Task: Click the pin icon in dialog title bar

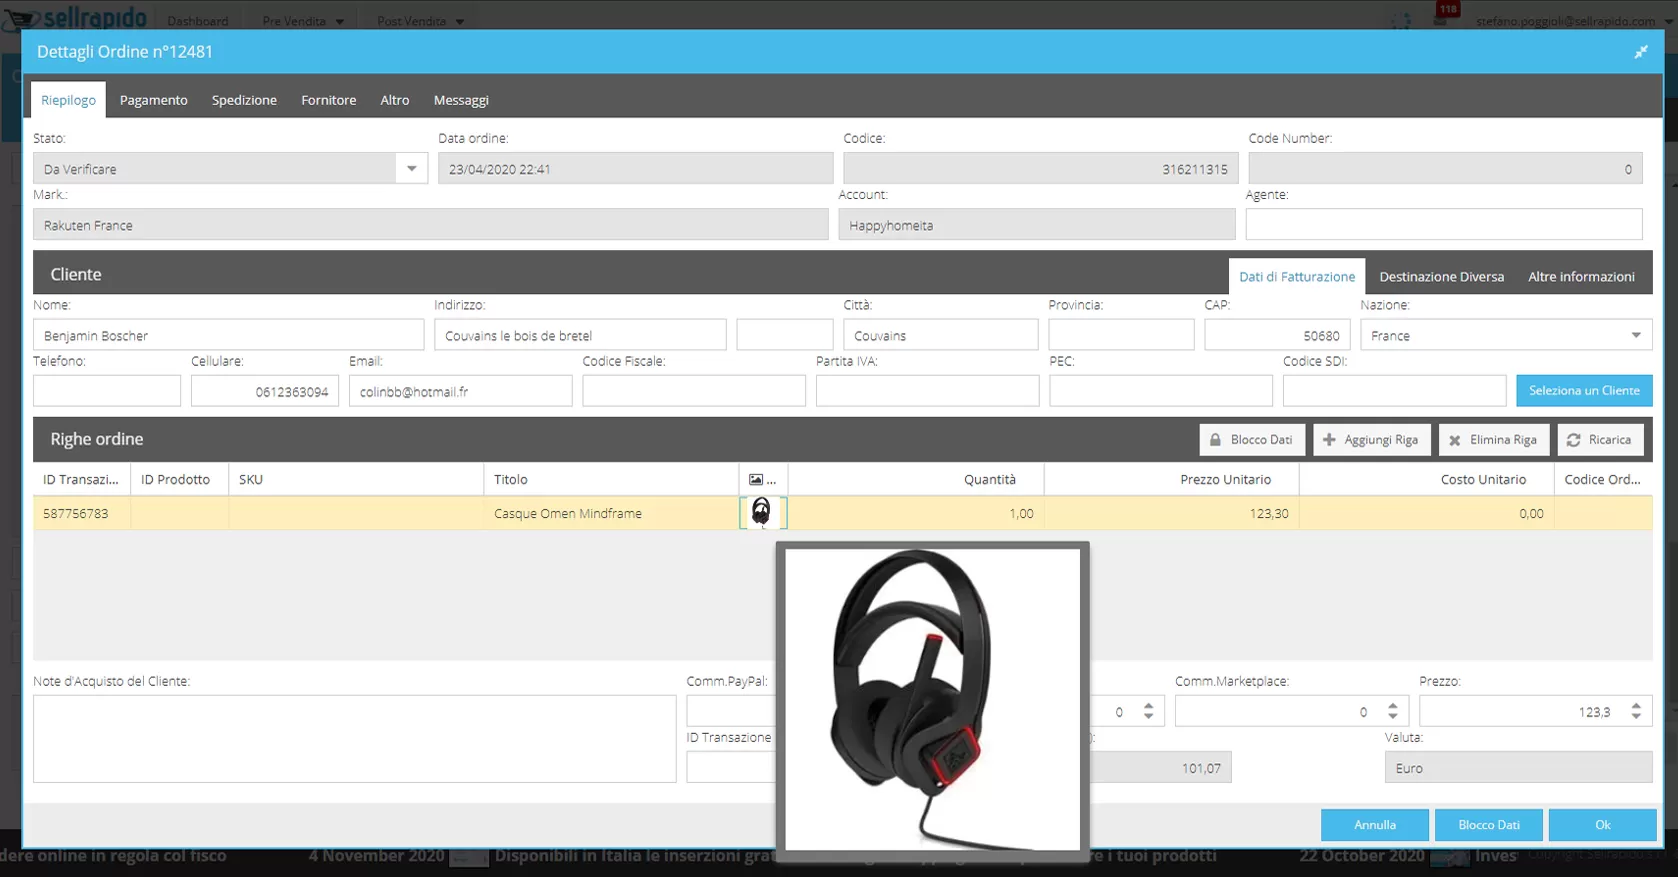Action: pos(1640,52)
